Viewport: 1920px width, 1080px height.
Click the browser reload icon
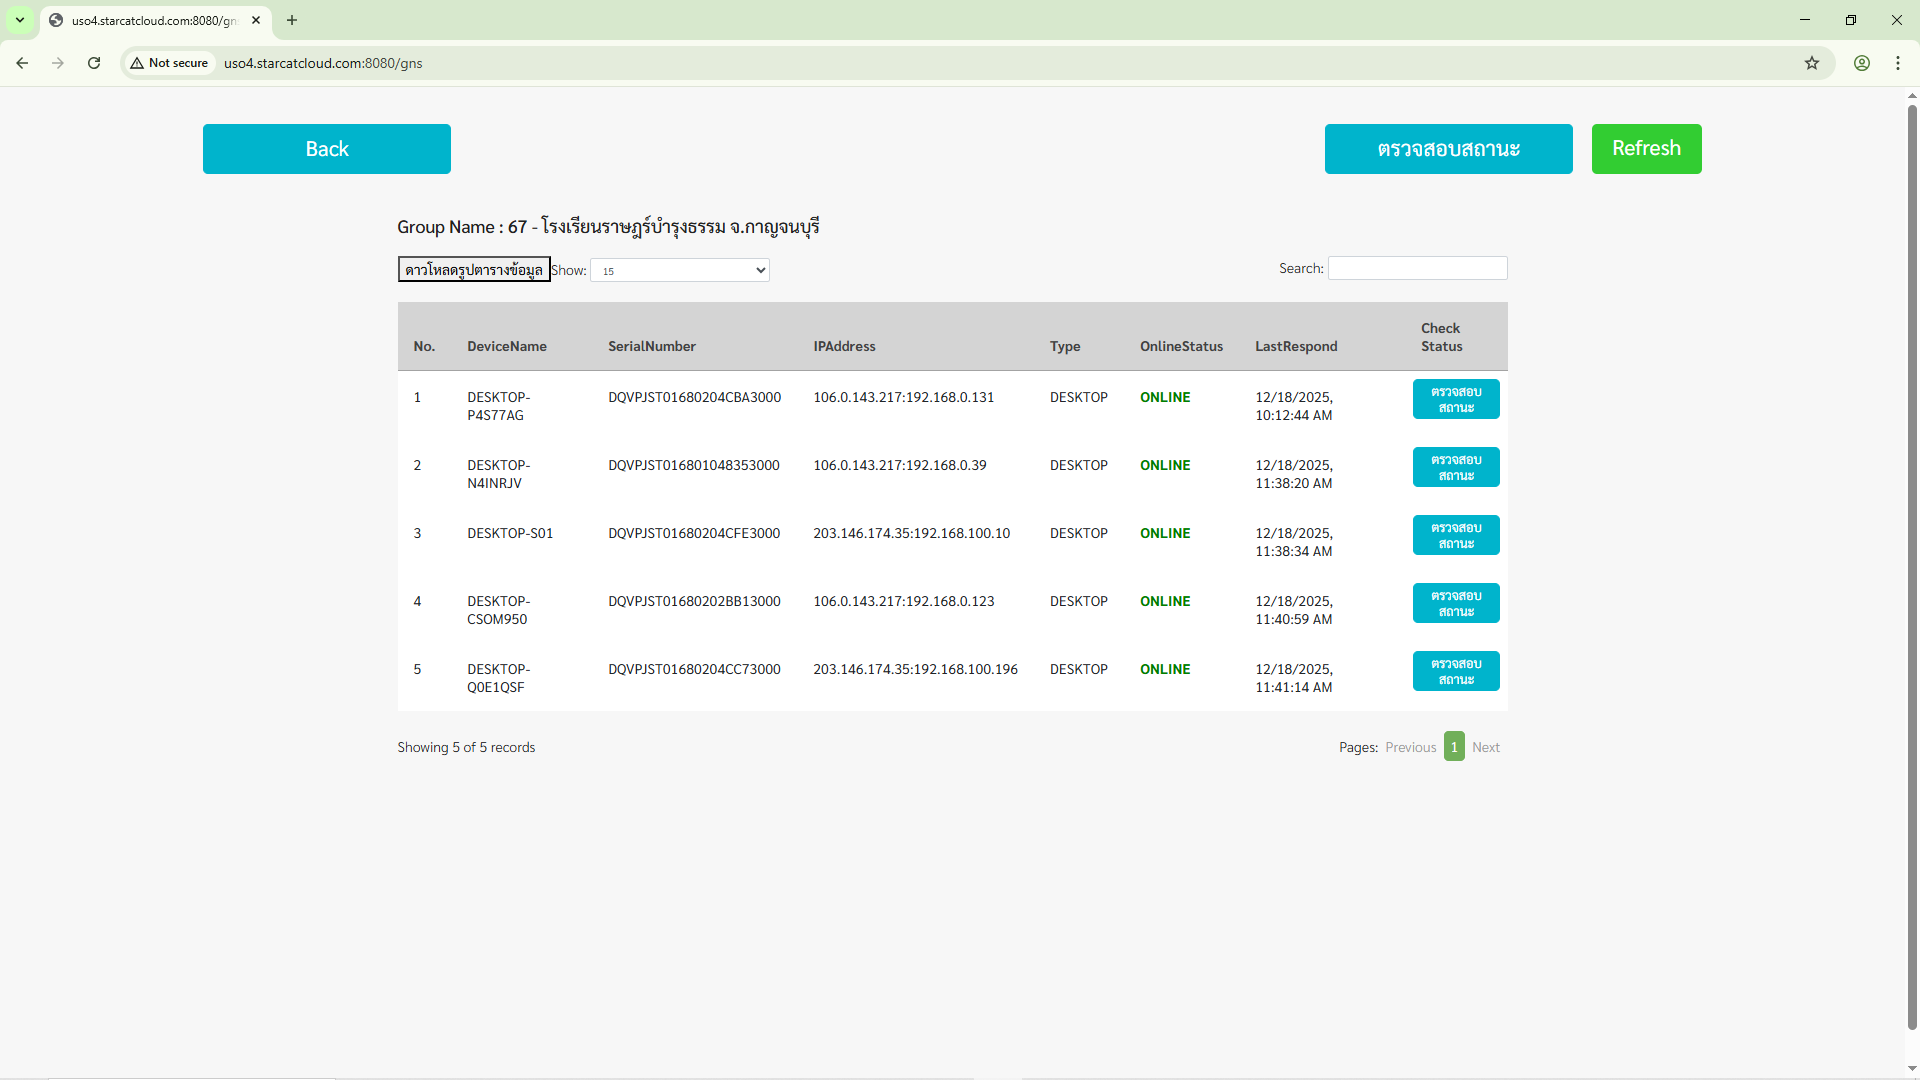point(94,63)
